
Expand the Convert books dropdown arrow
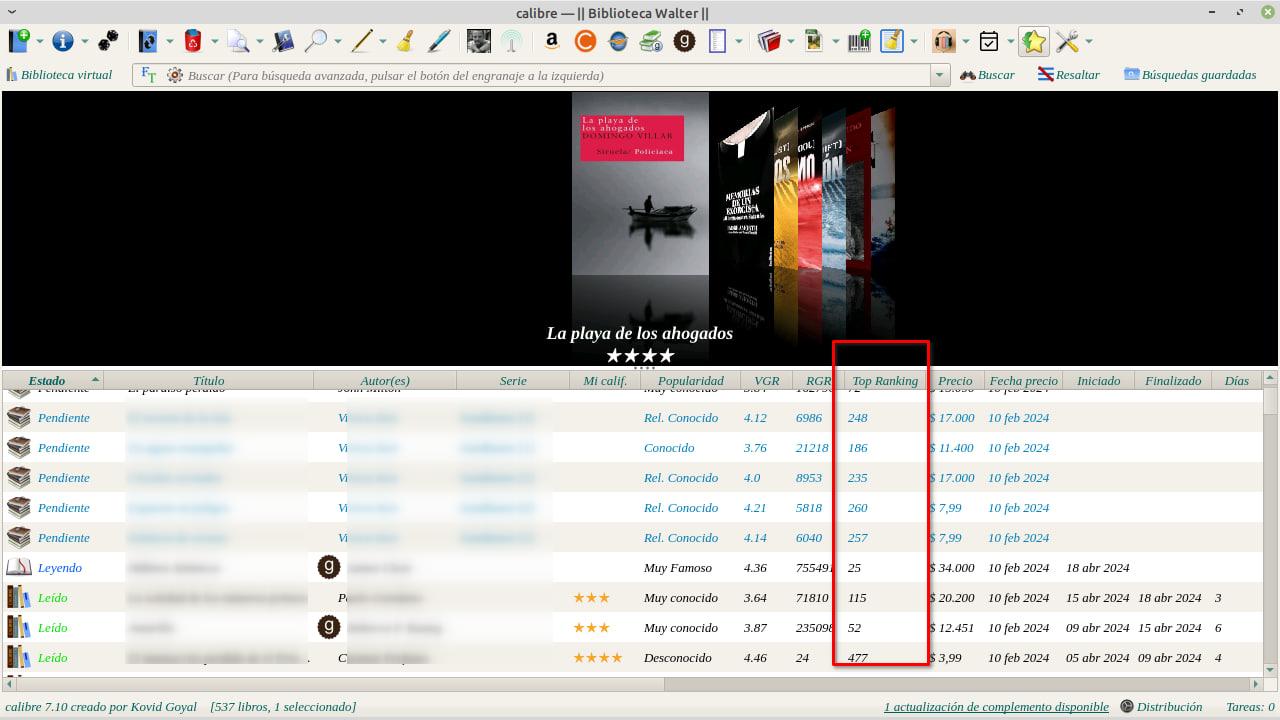tap(169, 42)
